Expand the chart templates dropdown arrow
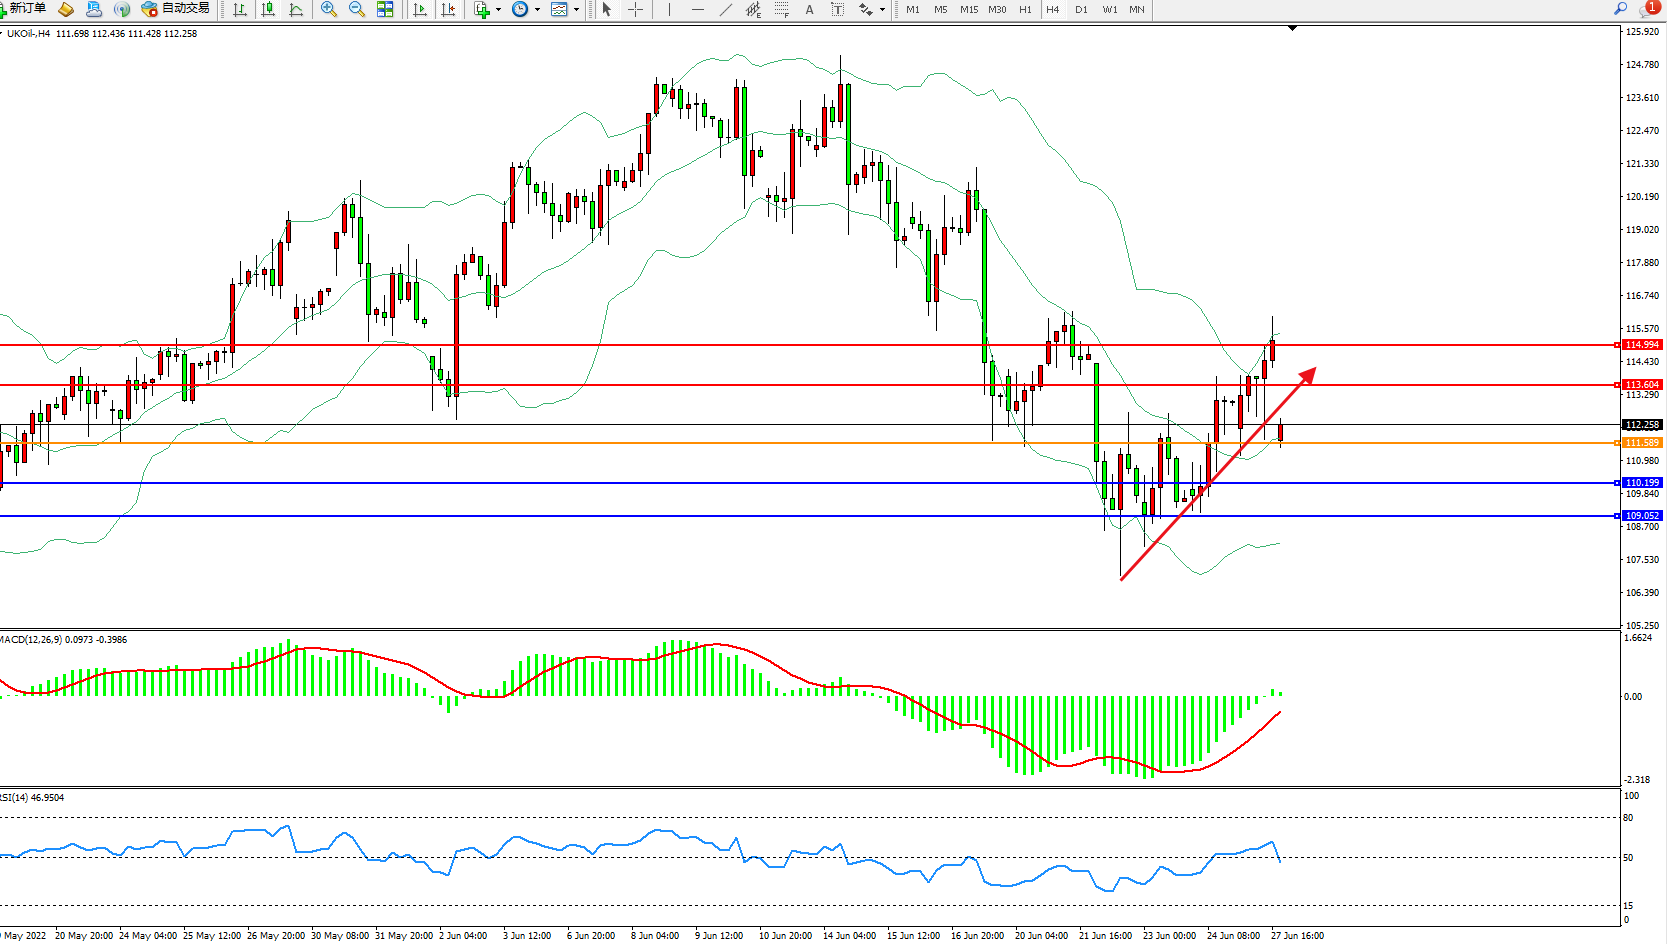 [x=576, y=9]
